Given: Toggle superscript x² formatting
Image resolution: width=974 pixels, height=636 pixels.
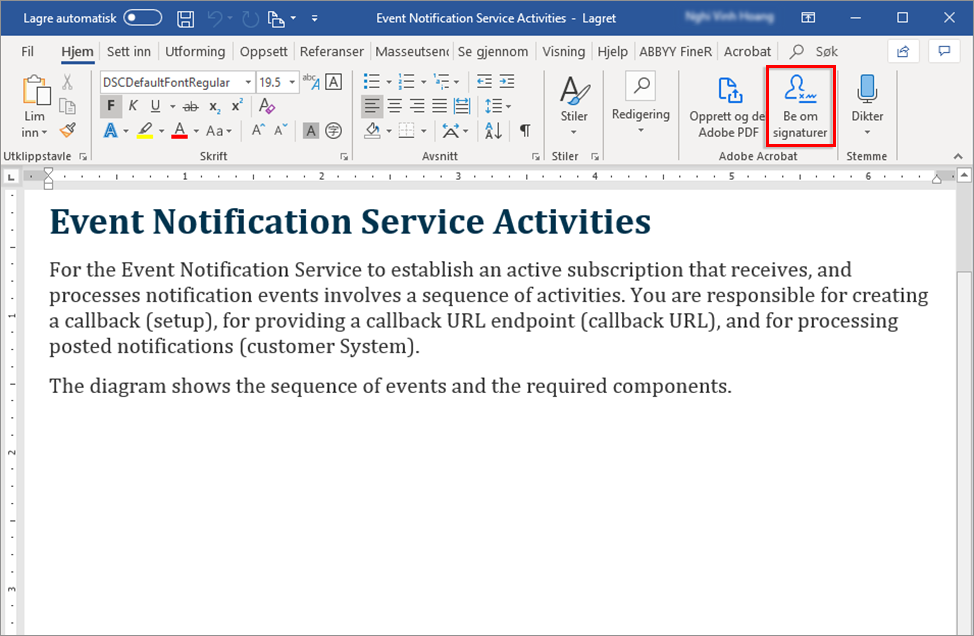Looking at the screenshot, I should point(237,106).
